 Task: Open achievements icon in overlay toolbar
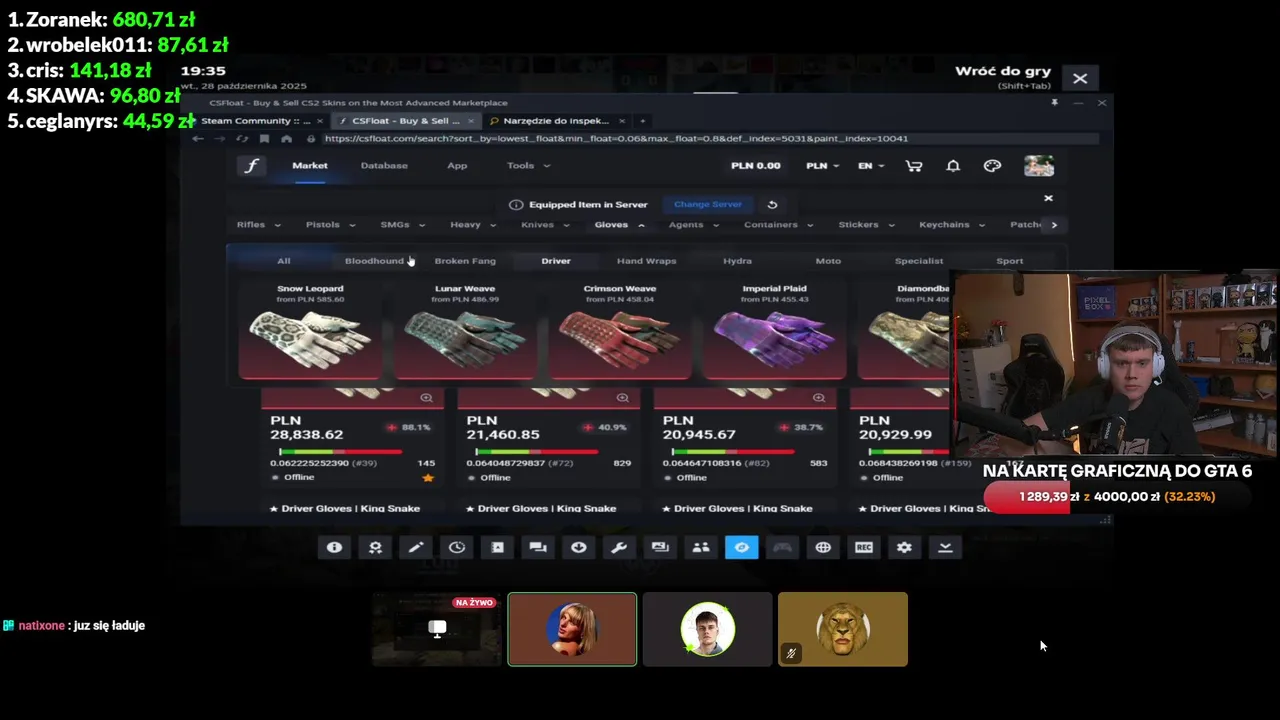[x=375, y=547]
